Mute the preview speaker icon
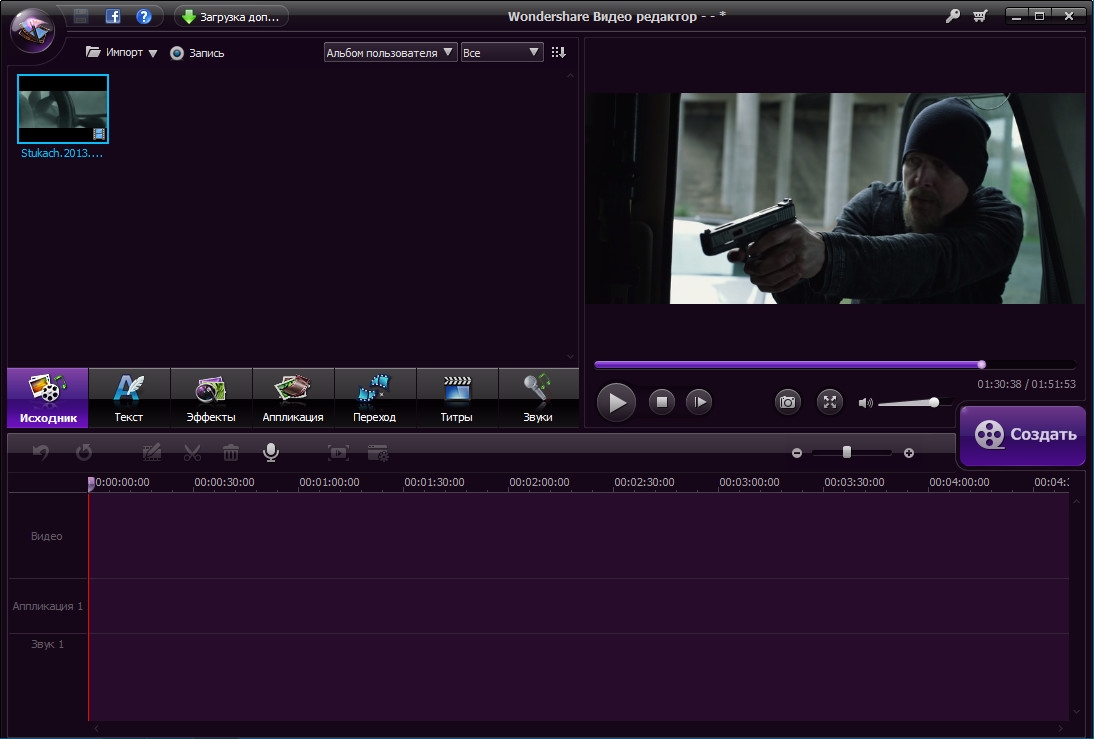This screenshot has height=739, width=1094. pos(865,403)
